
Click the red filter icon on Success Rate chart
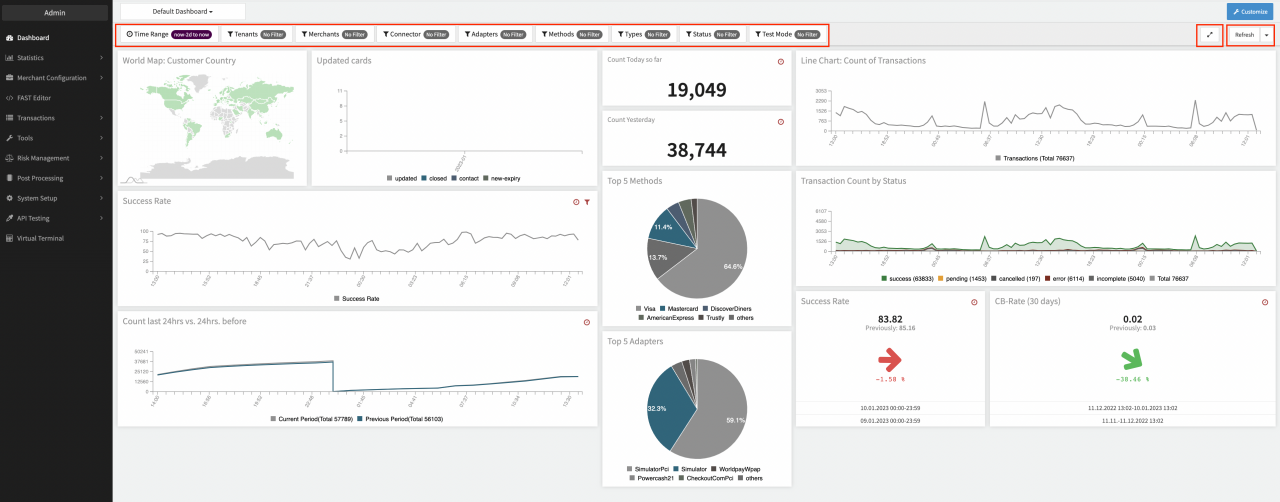(587, 202)
